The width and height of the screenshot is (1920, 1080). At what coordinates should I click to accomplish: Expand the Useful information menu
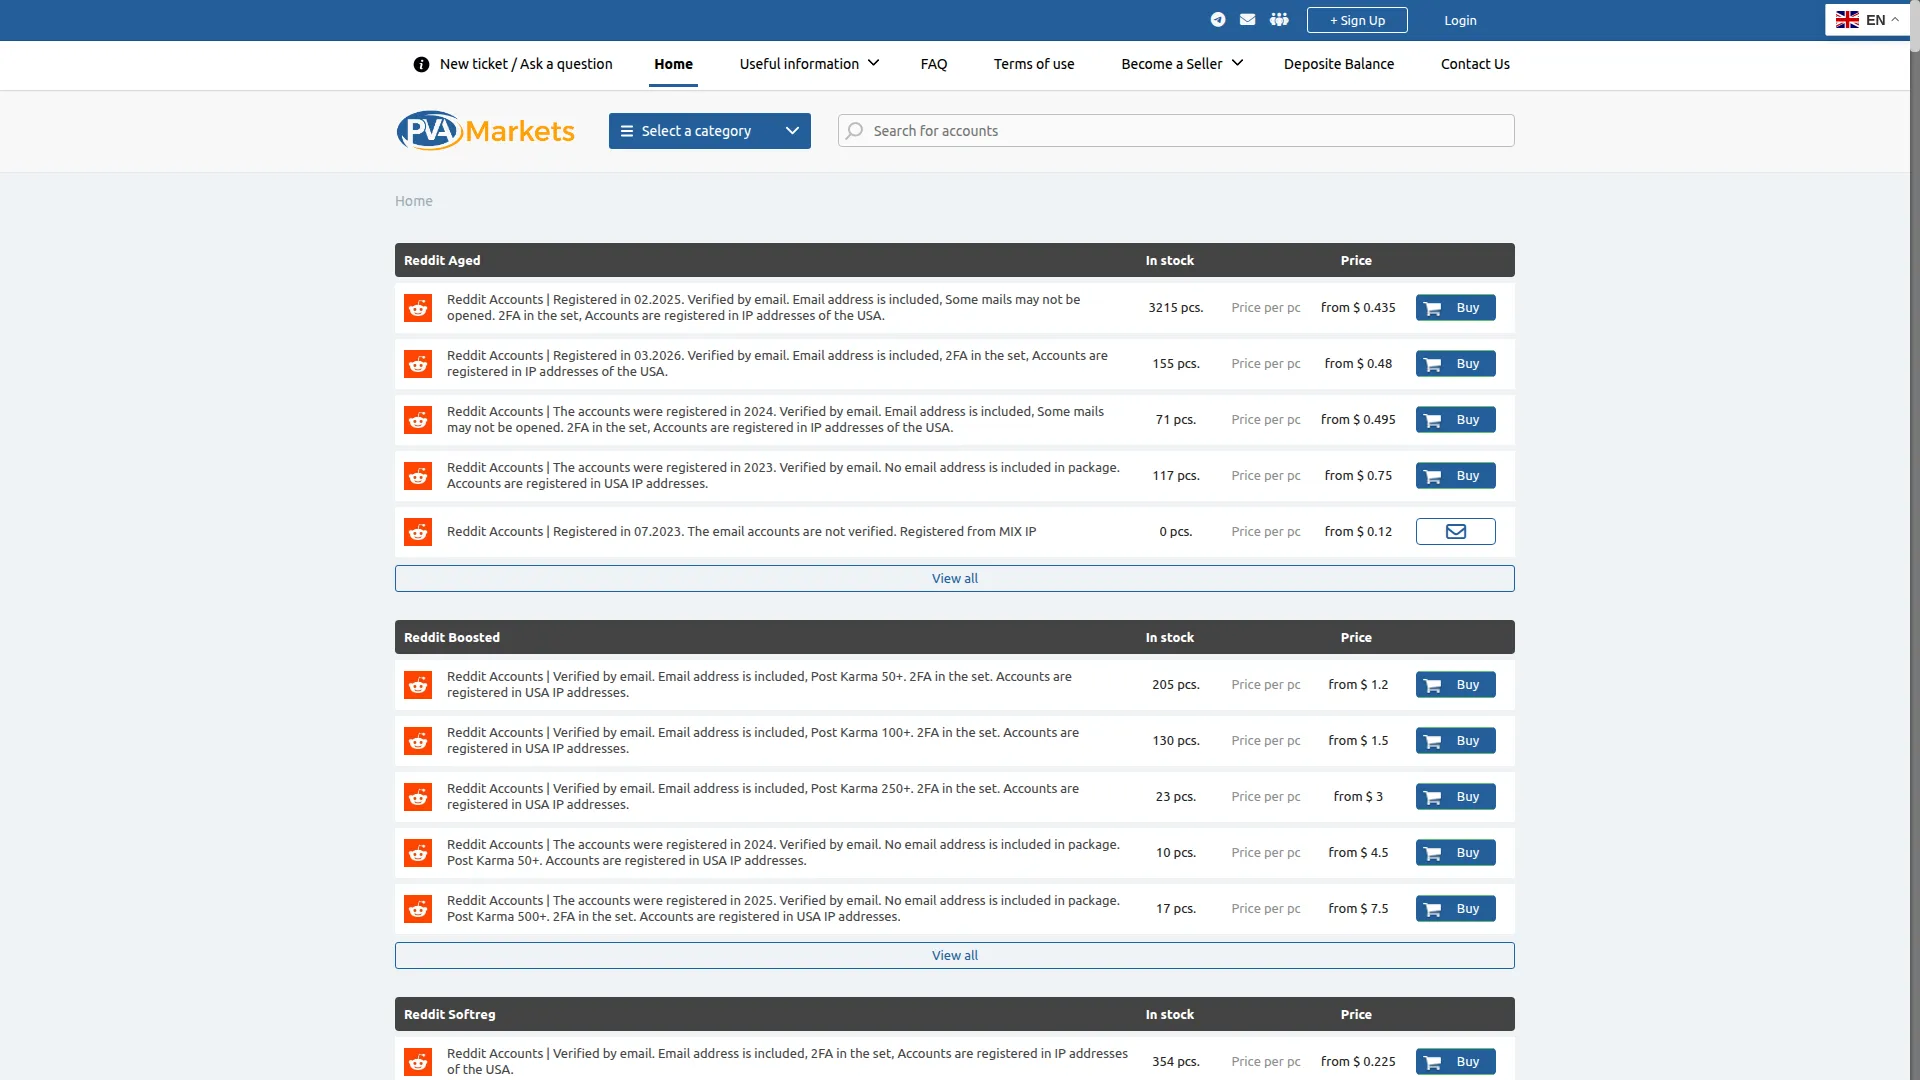[x=809, y=64]
